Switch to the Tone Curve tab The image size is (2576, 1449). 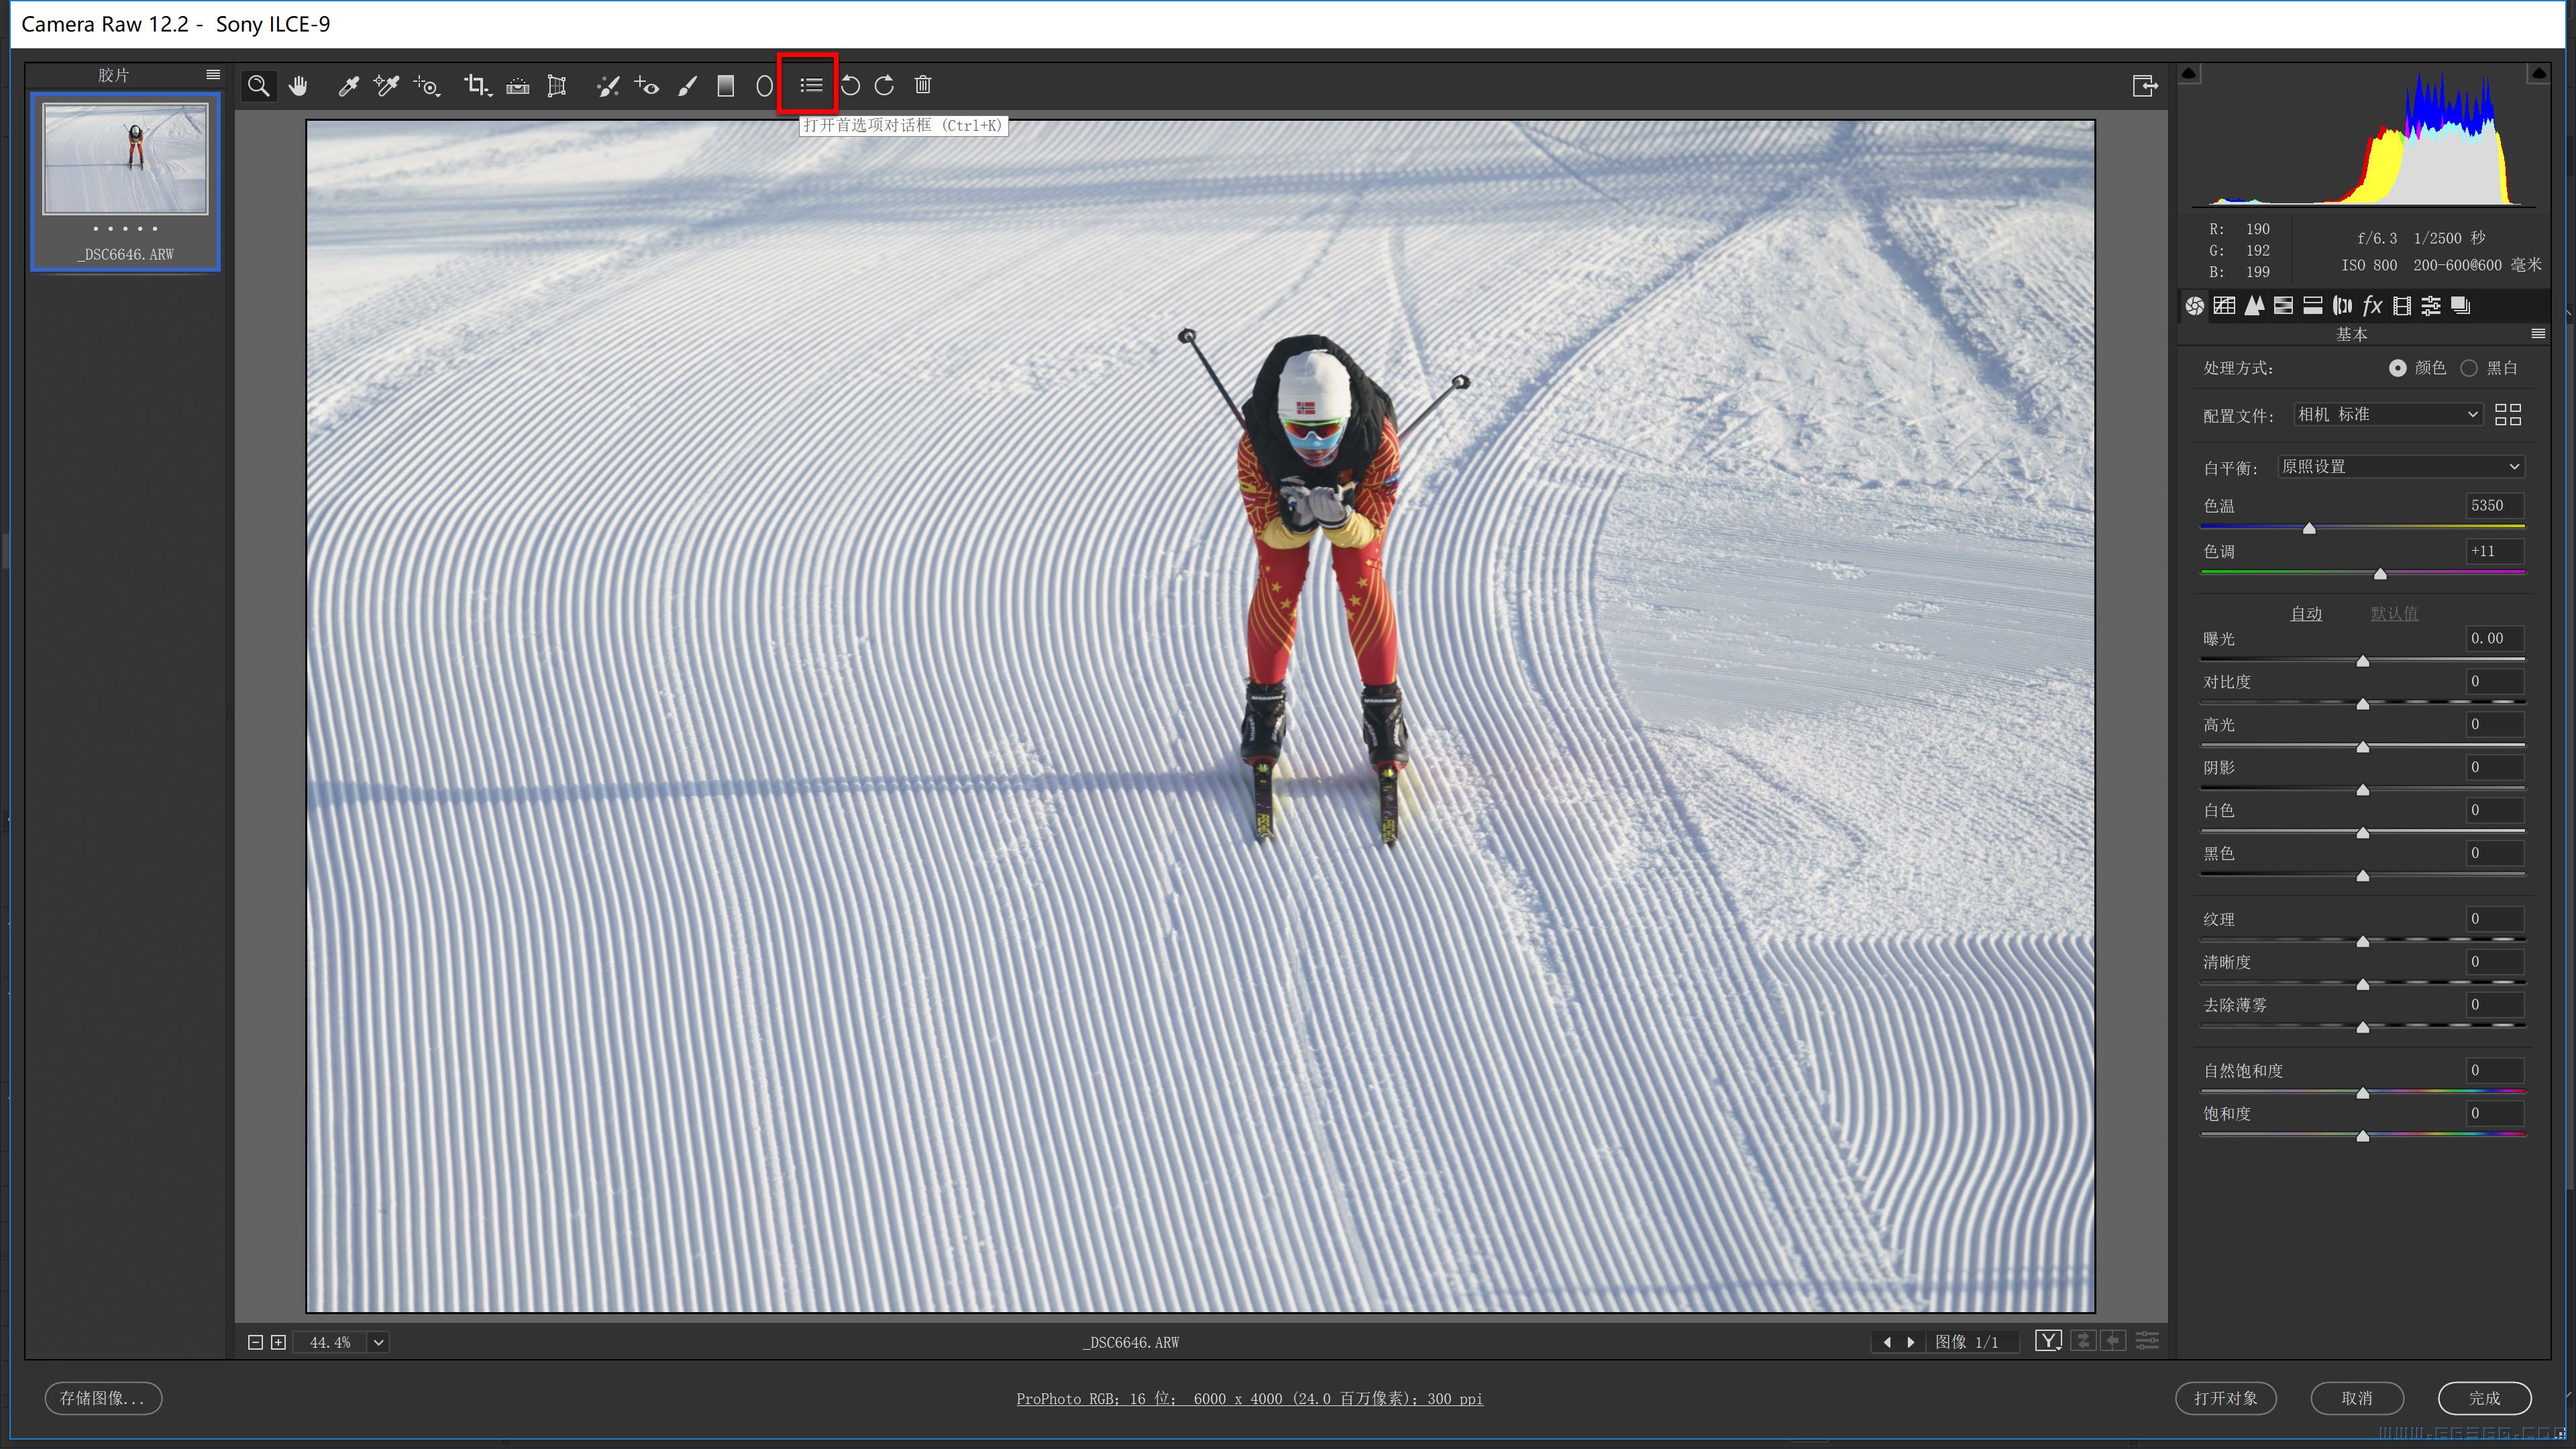(2224, 306)
